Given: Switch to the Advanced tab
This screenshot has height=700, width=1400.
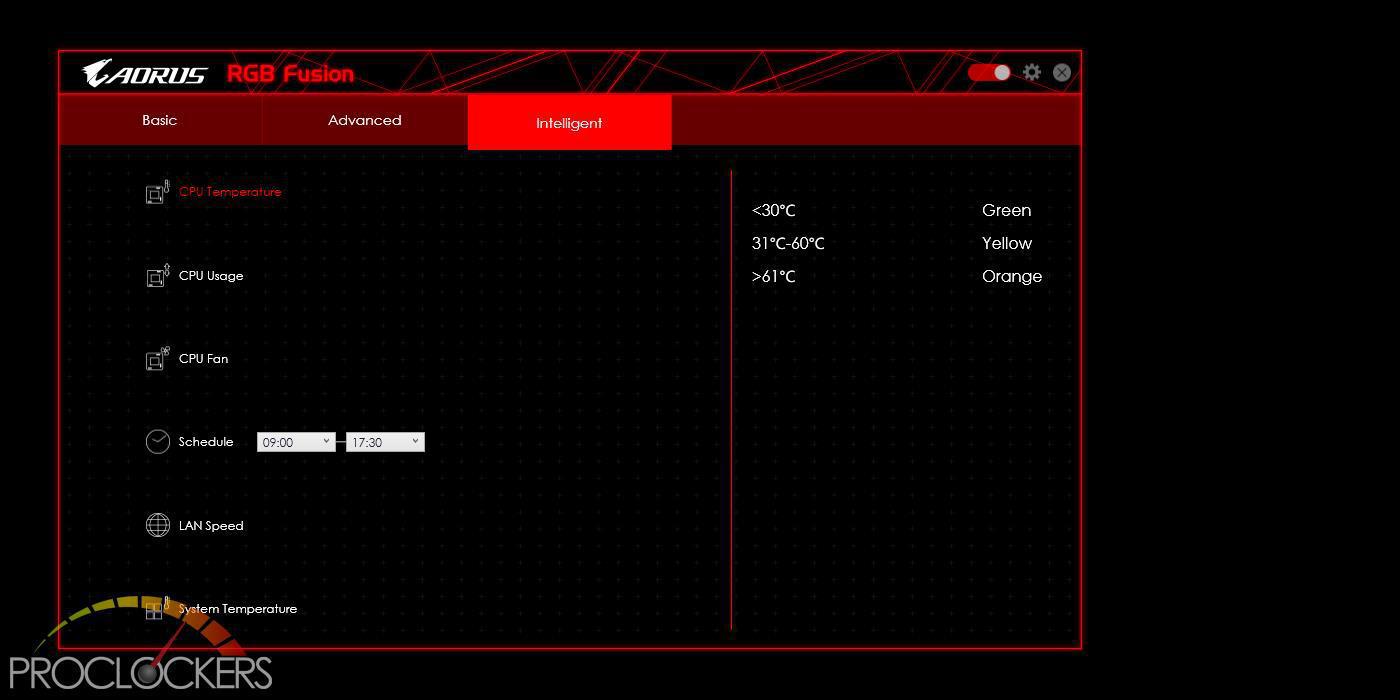Looking at the screenshot, I should pyautogui.click(x=365, y=120).
